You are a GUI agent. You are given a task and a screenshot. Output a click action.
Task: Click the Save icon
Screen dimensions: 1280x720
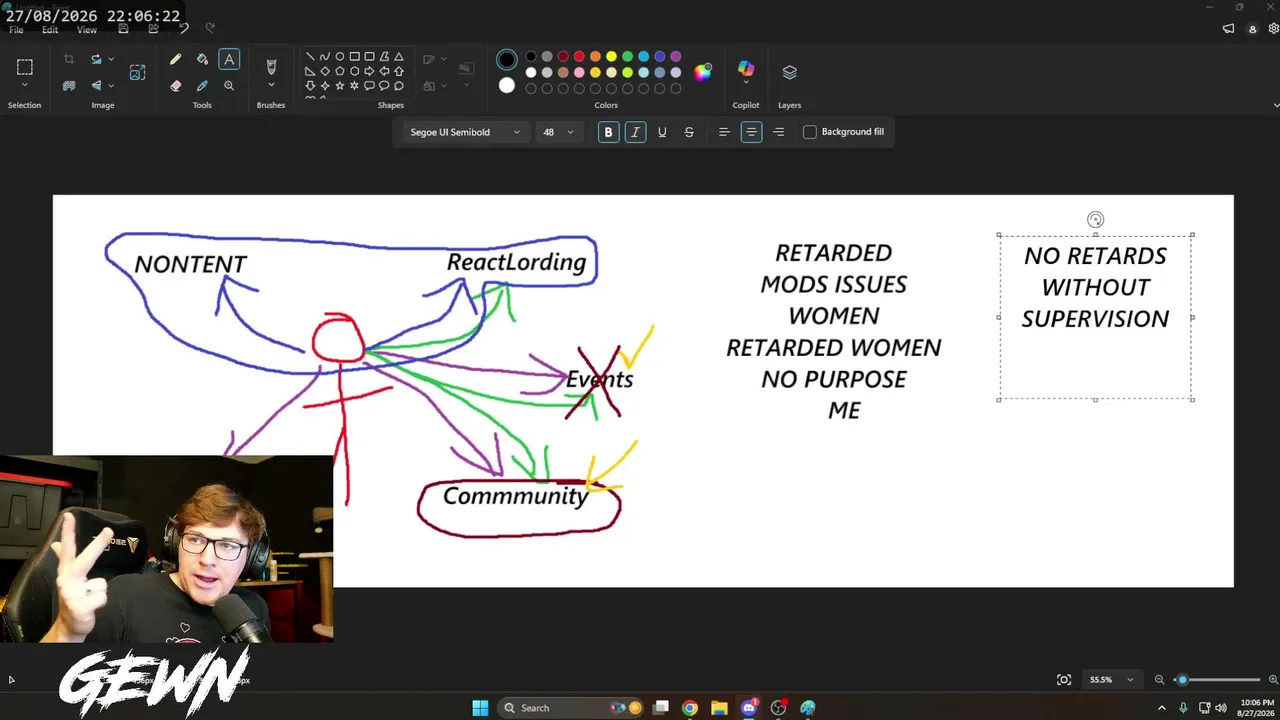124,29
